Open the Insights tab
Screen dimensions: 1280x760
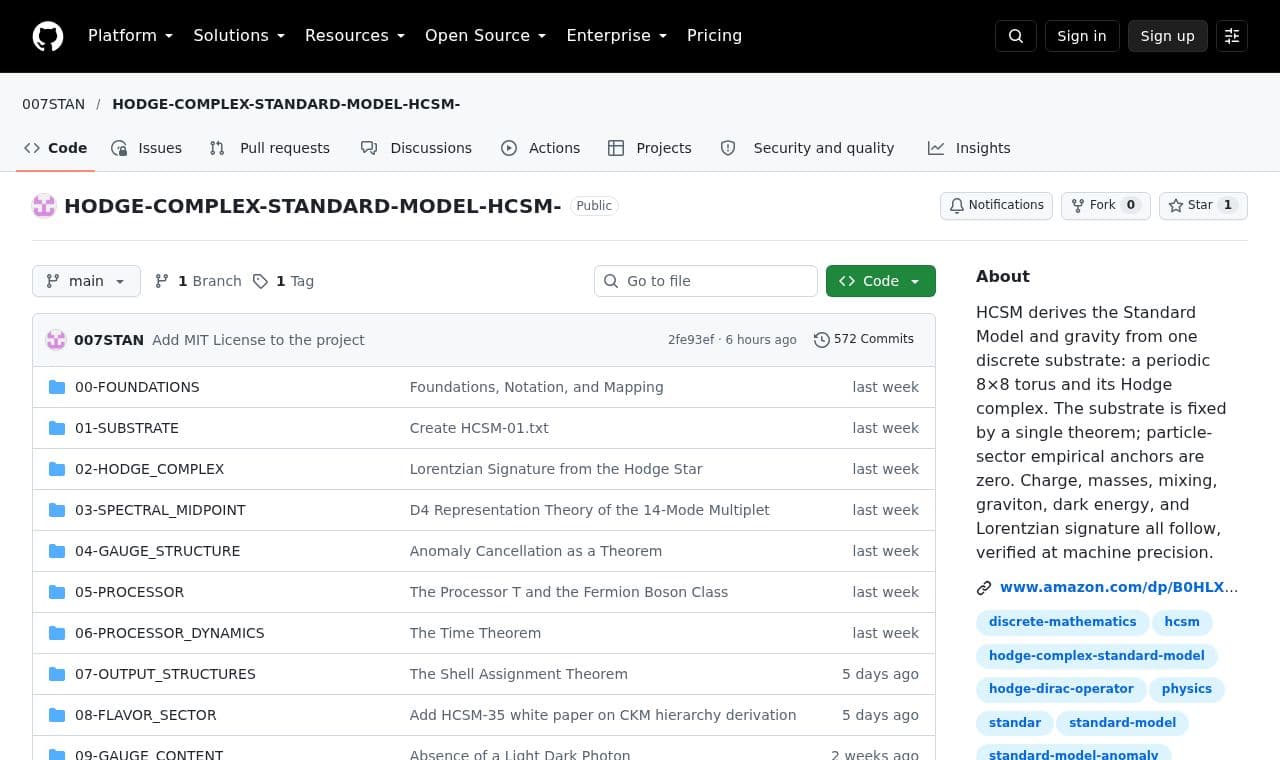tap(969, 148)
